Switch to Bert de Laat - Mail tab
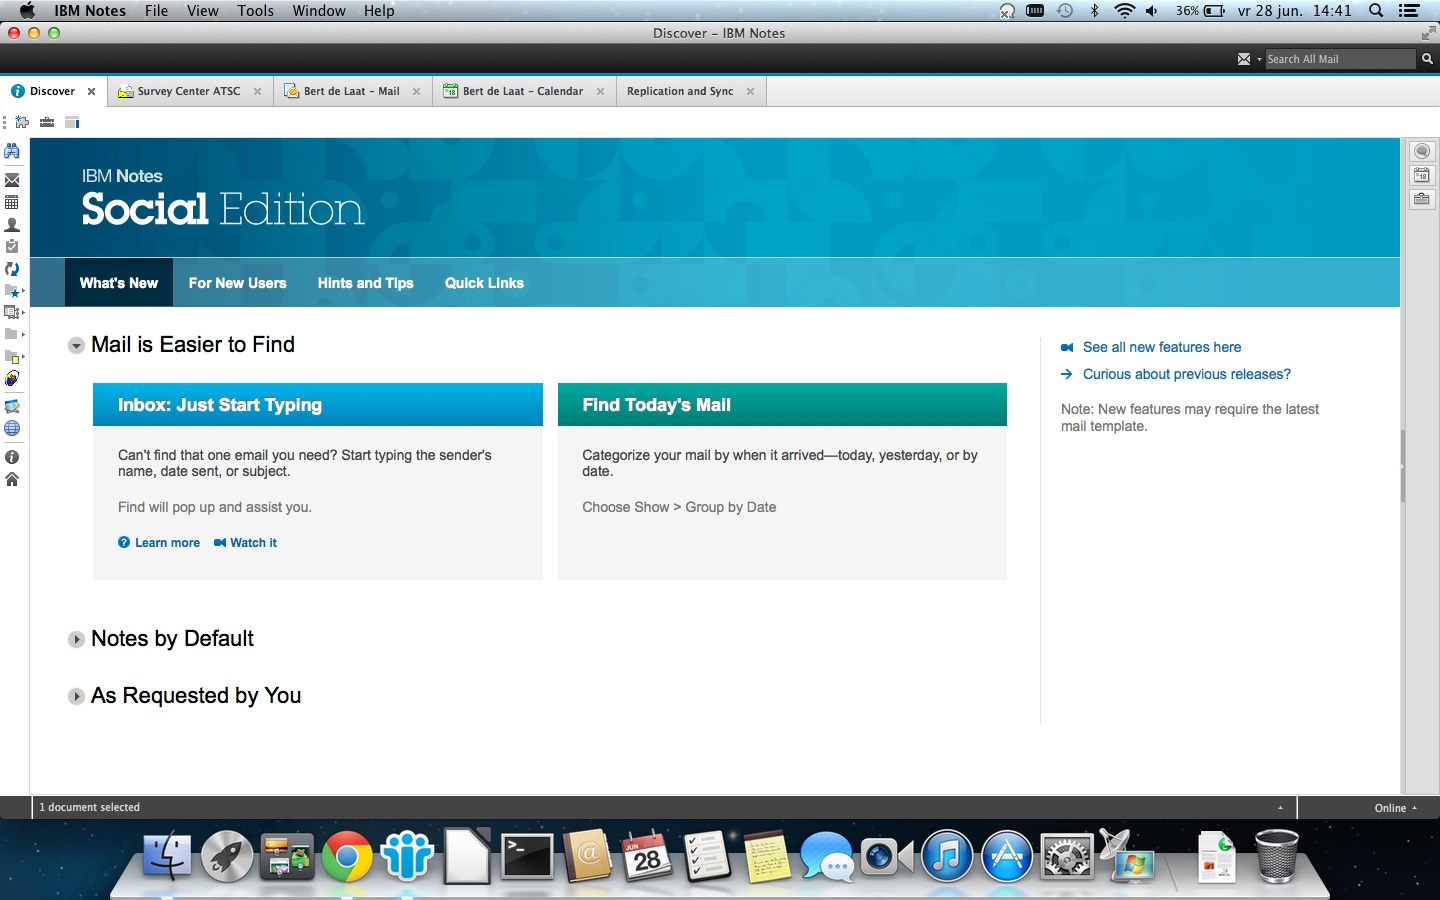 [x=352, y=91]
